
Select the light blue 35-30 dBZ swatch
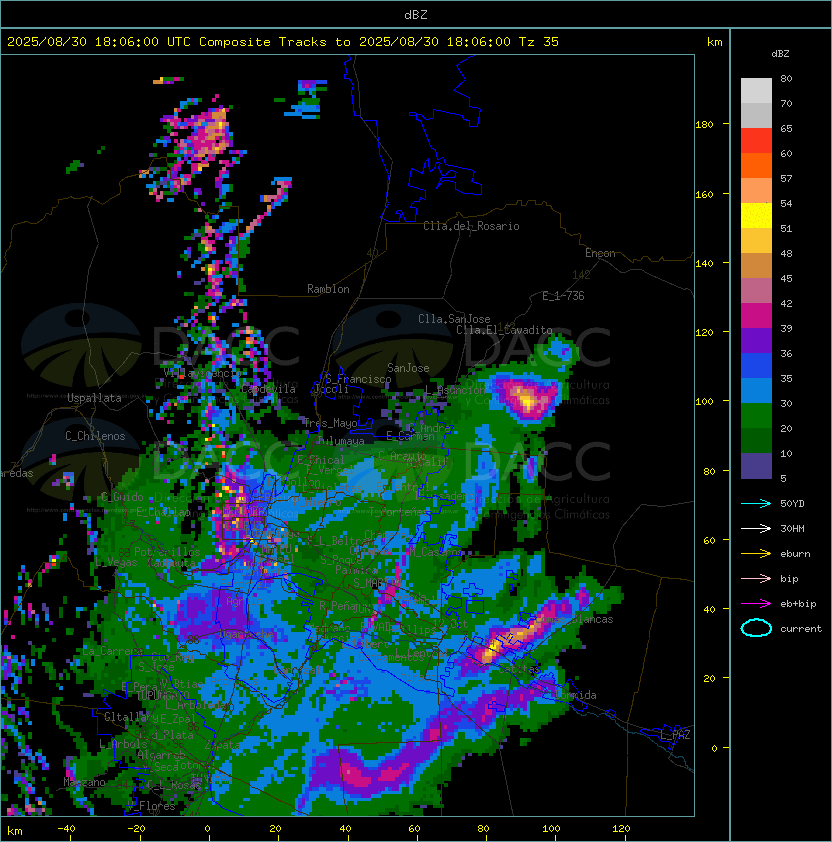click(x=756, y=390)
